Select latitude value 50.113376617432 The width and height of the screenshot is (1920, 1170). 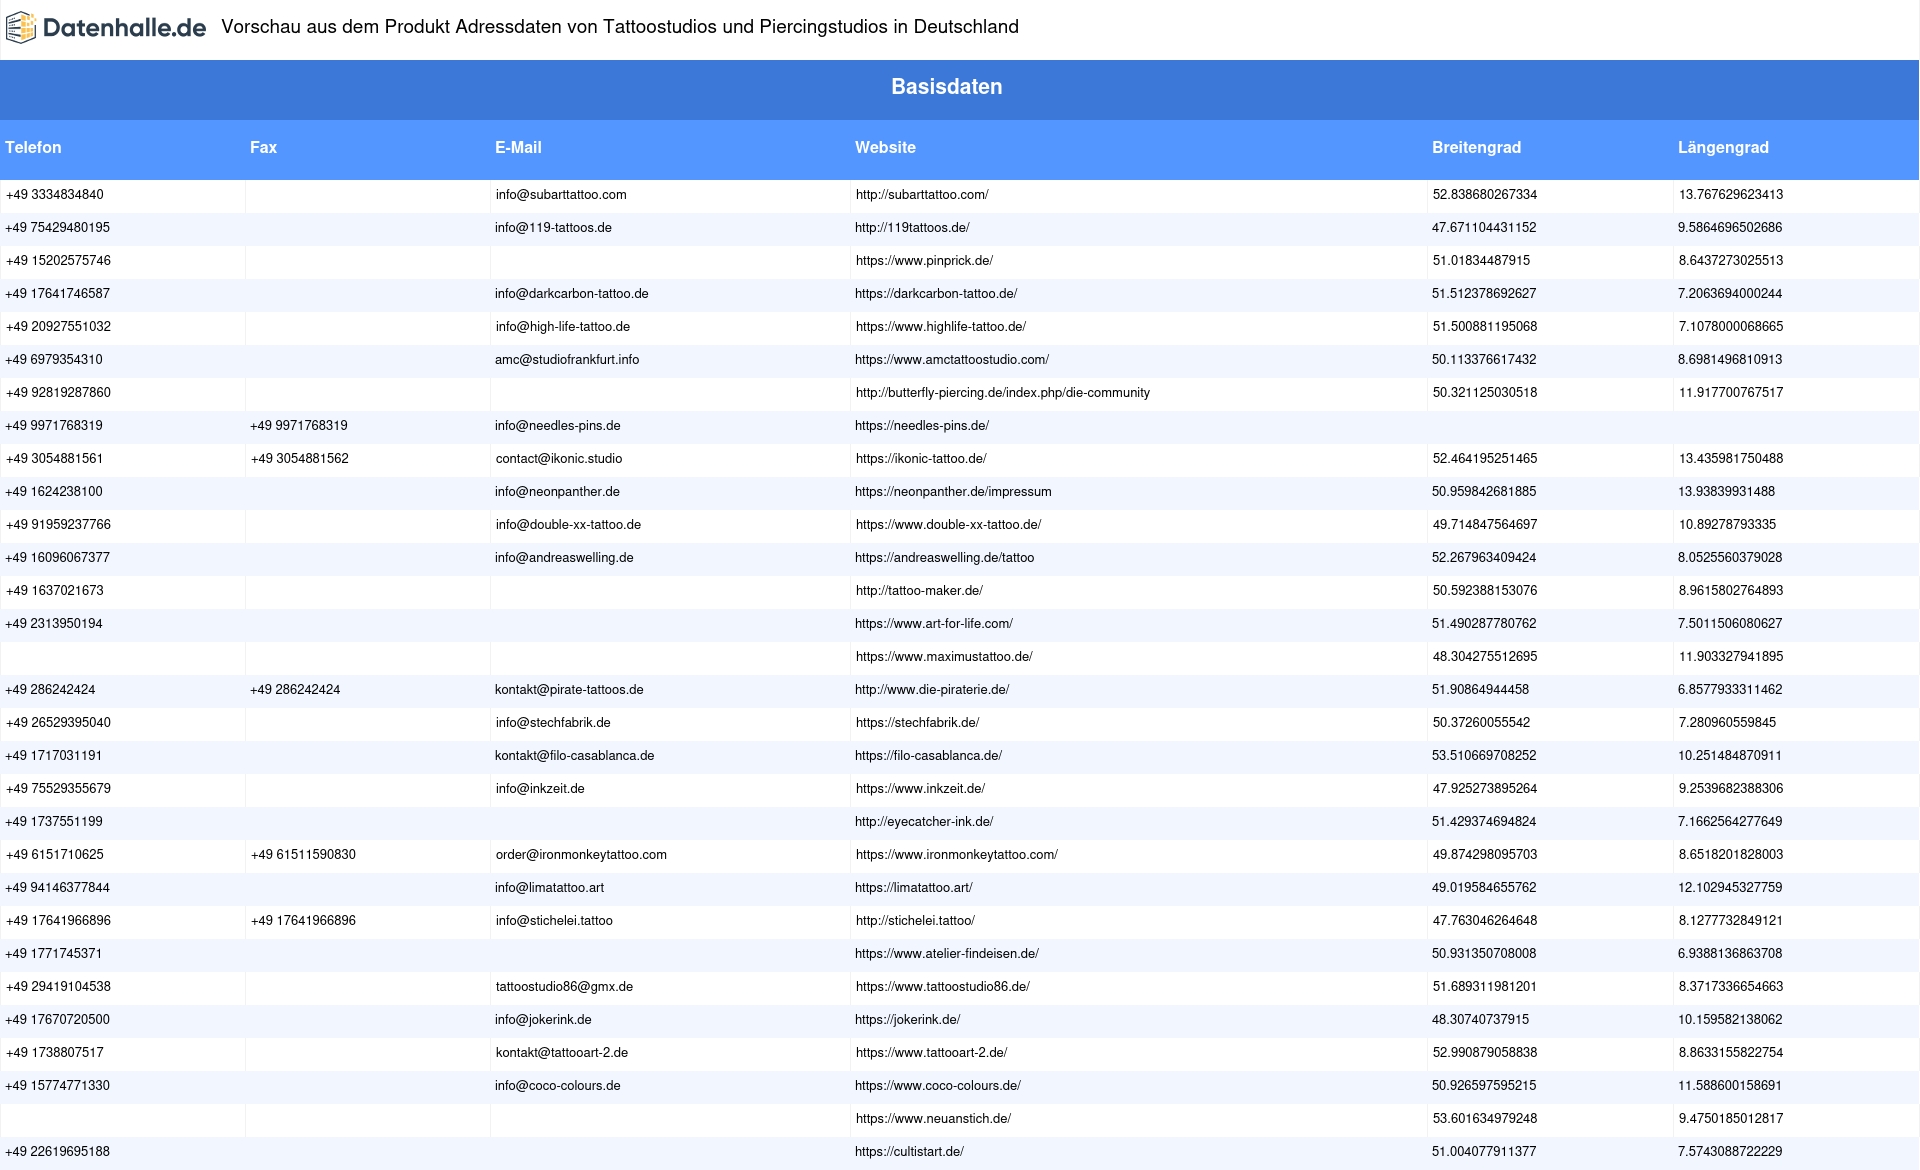point(1484,360)
